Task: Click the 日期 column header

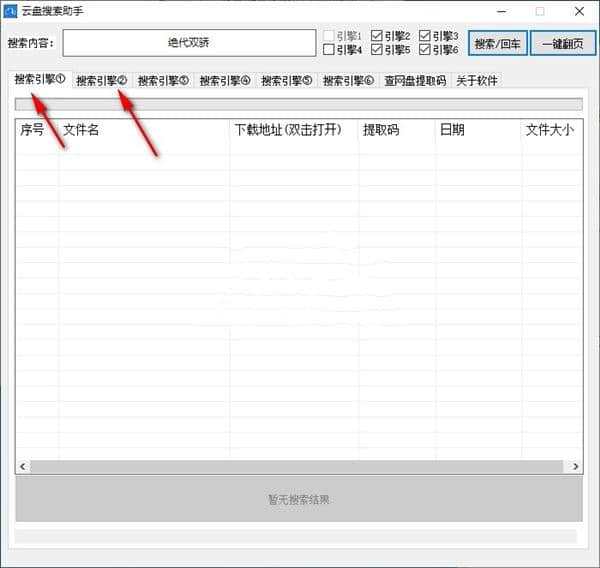Action: point(478,130)
